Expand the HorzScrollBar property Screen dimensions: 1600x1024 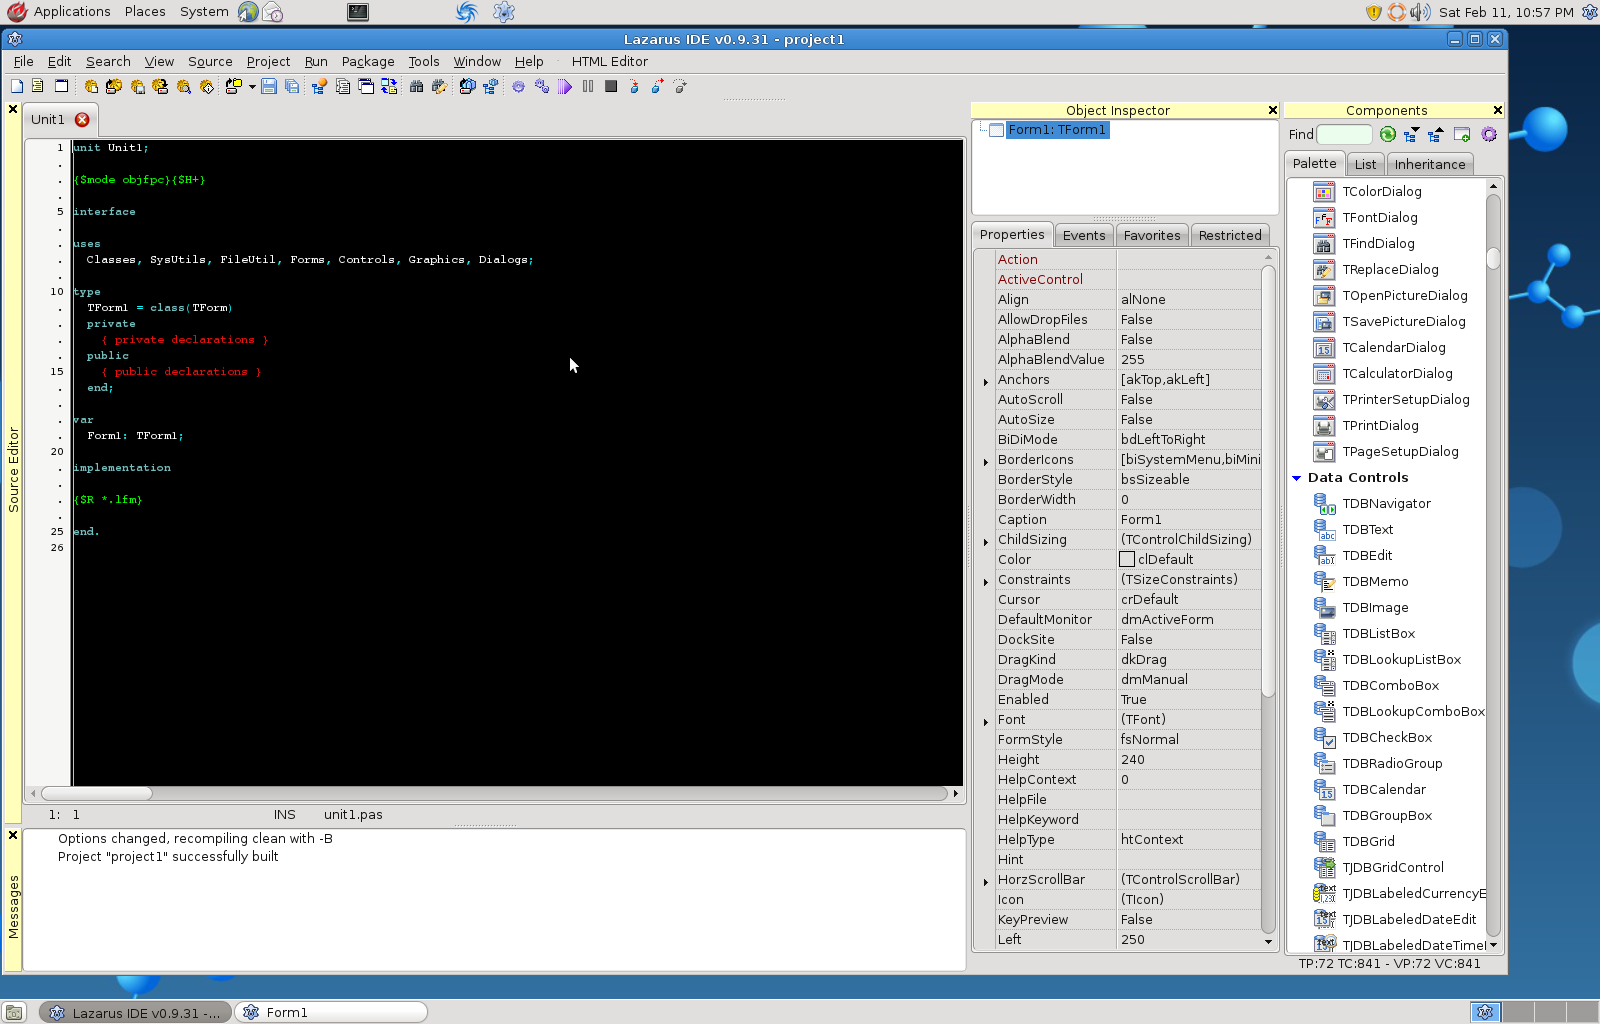986,881
